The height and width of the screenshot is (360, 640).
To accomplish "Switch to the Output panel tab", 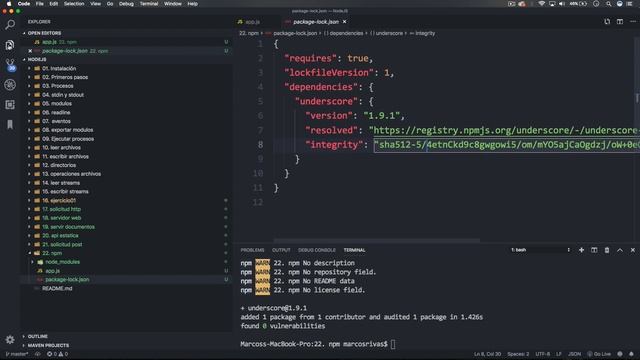I will (281, 250).
